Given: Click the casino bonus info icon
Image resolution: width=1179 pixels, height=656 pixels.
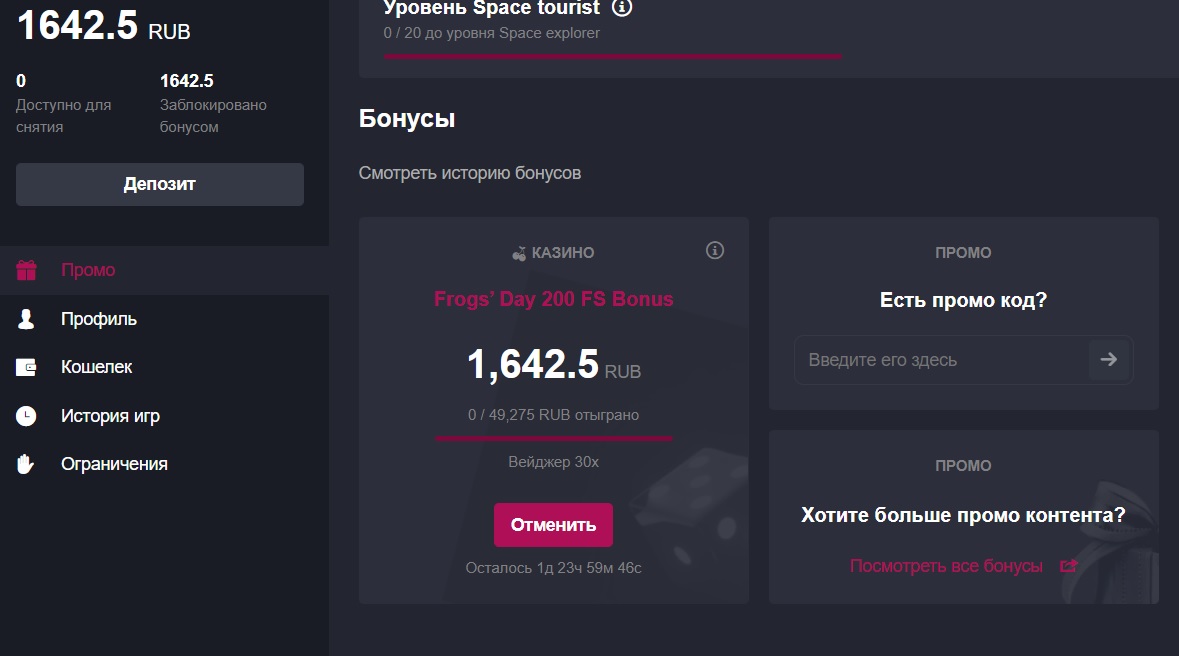Looking at the screenshot, I should pos(715,251).
